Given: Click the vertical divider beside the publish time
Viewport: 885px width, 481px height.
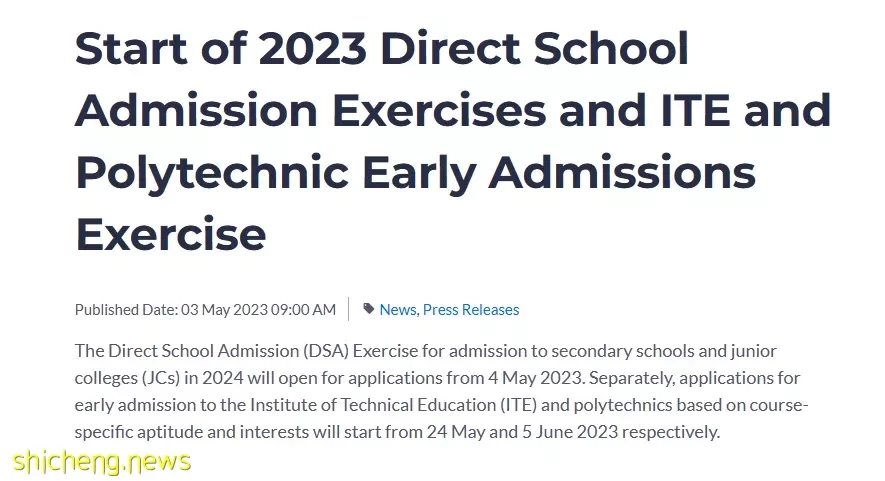Looking at the screenshot, I should tap(349, 309).
